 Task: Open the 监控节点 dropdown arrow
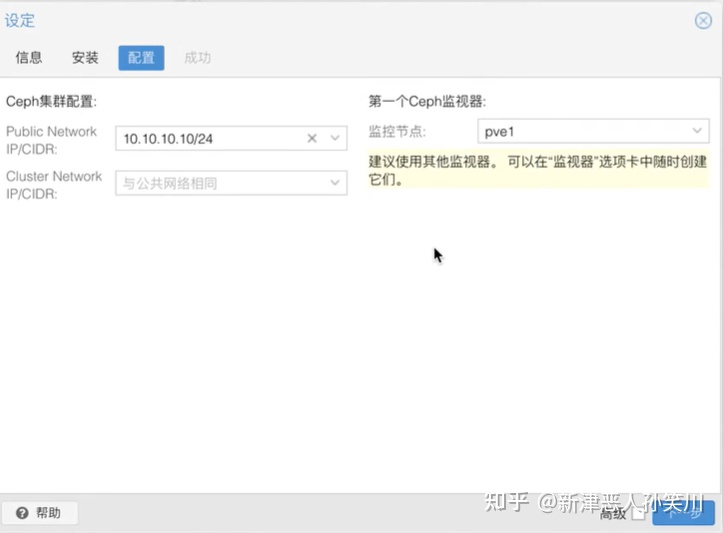pyautogui.click(x=697, y=131)
